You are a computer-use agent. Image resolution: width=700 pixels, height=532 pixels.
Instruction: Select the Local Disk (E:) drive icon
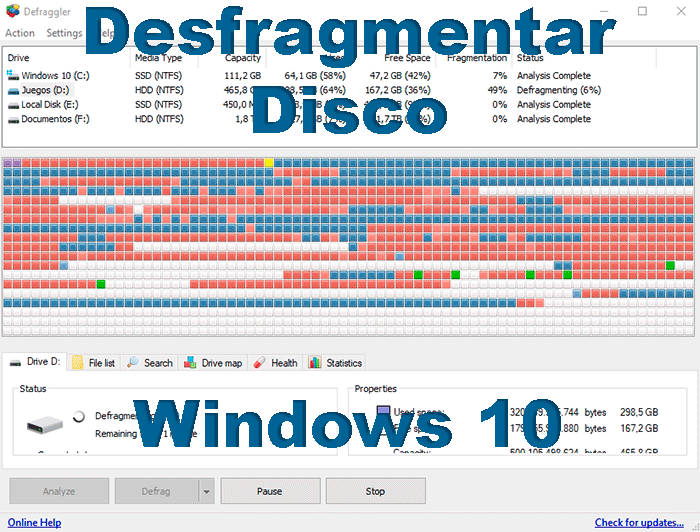[x=13, y=105]
